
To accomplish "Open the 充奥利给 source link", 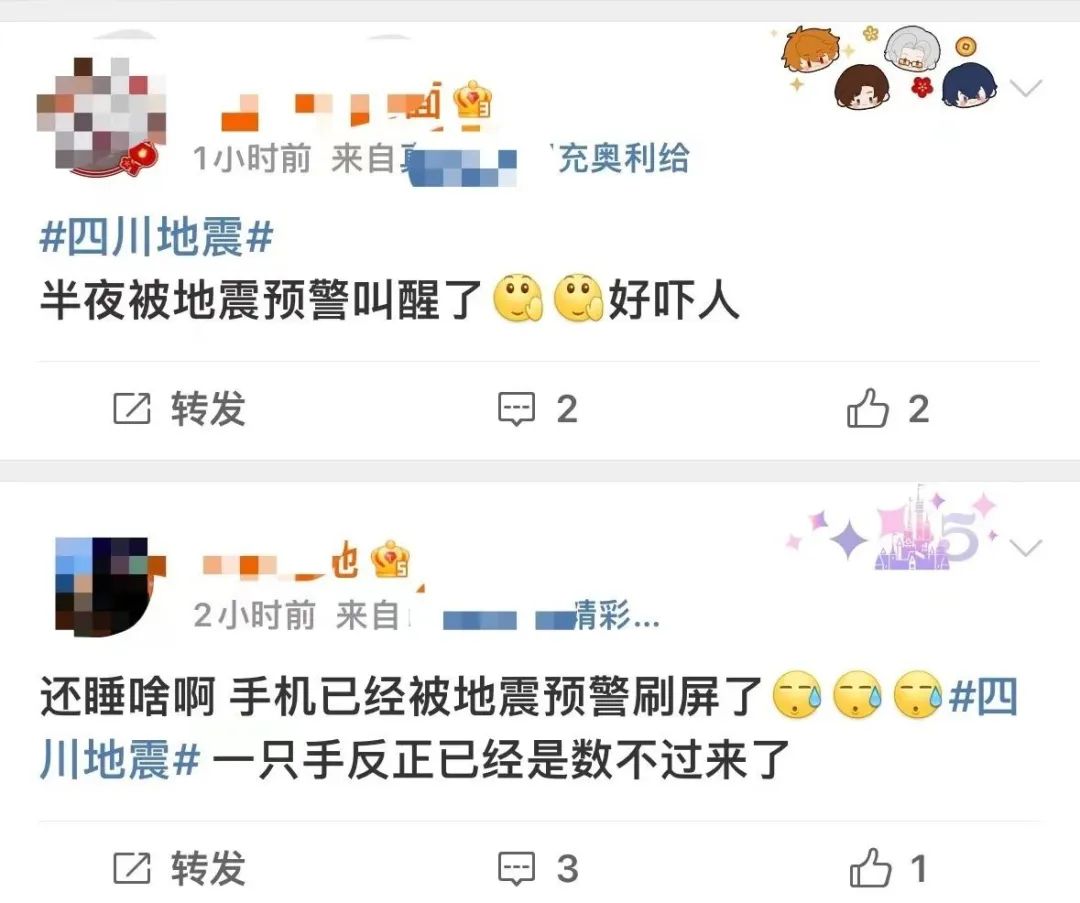I will click(623, 158).
